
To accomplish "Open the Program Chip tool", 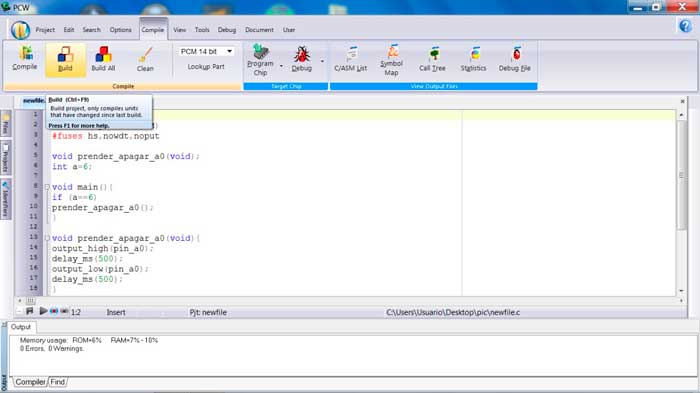I will point(260,60).
